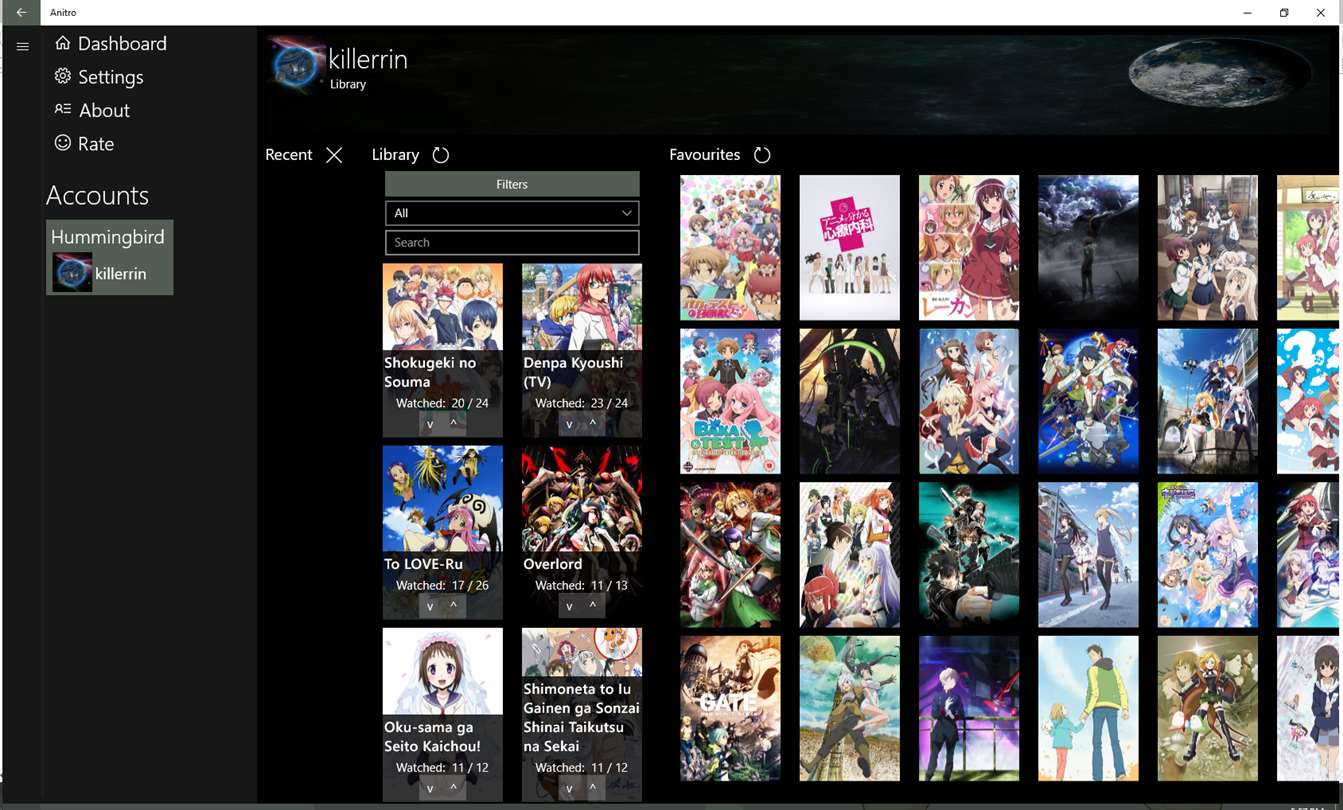
Task: Click the killerrin profile avatar in the header
Action: pos(297,64)
